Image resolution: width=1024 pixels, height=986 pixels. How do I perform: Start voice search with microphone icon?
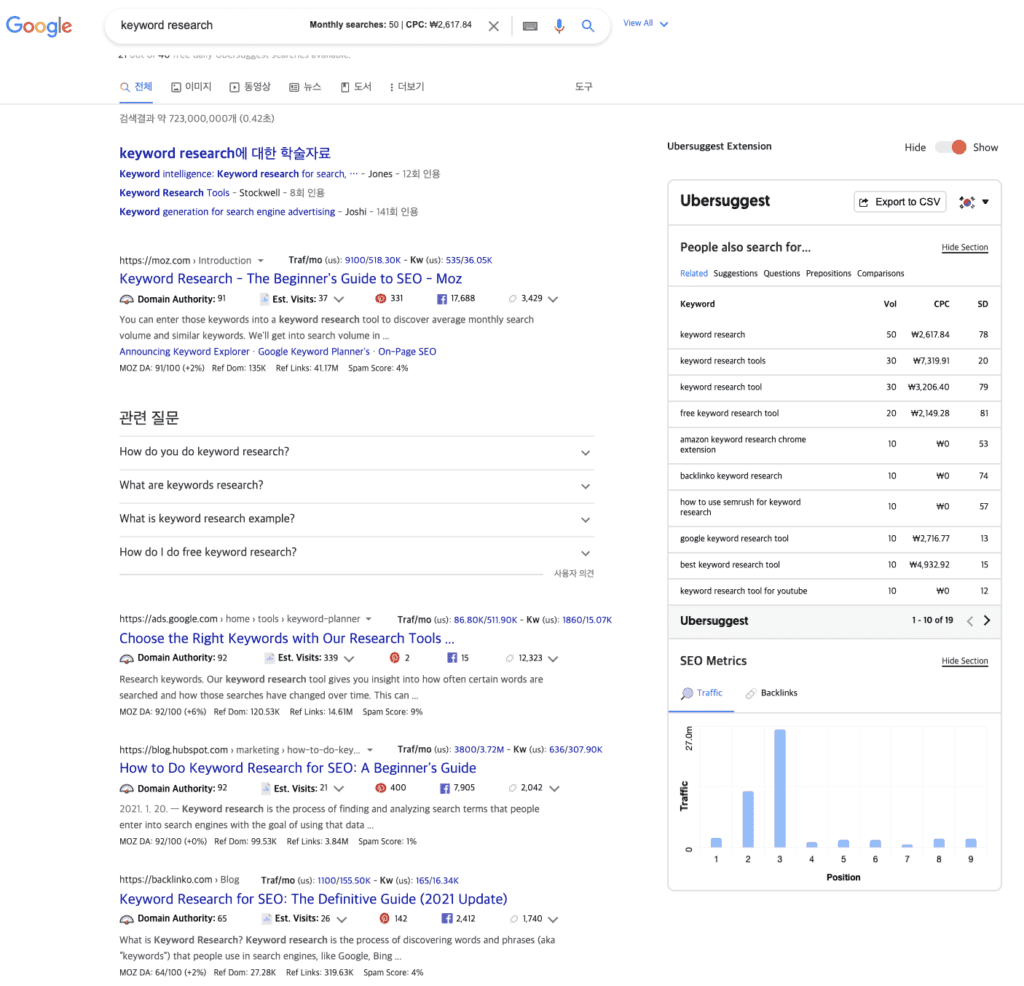(x=559, y=26)
